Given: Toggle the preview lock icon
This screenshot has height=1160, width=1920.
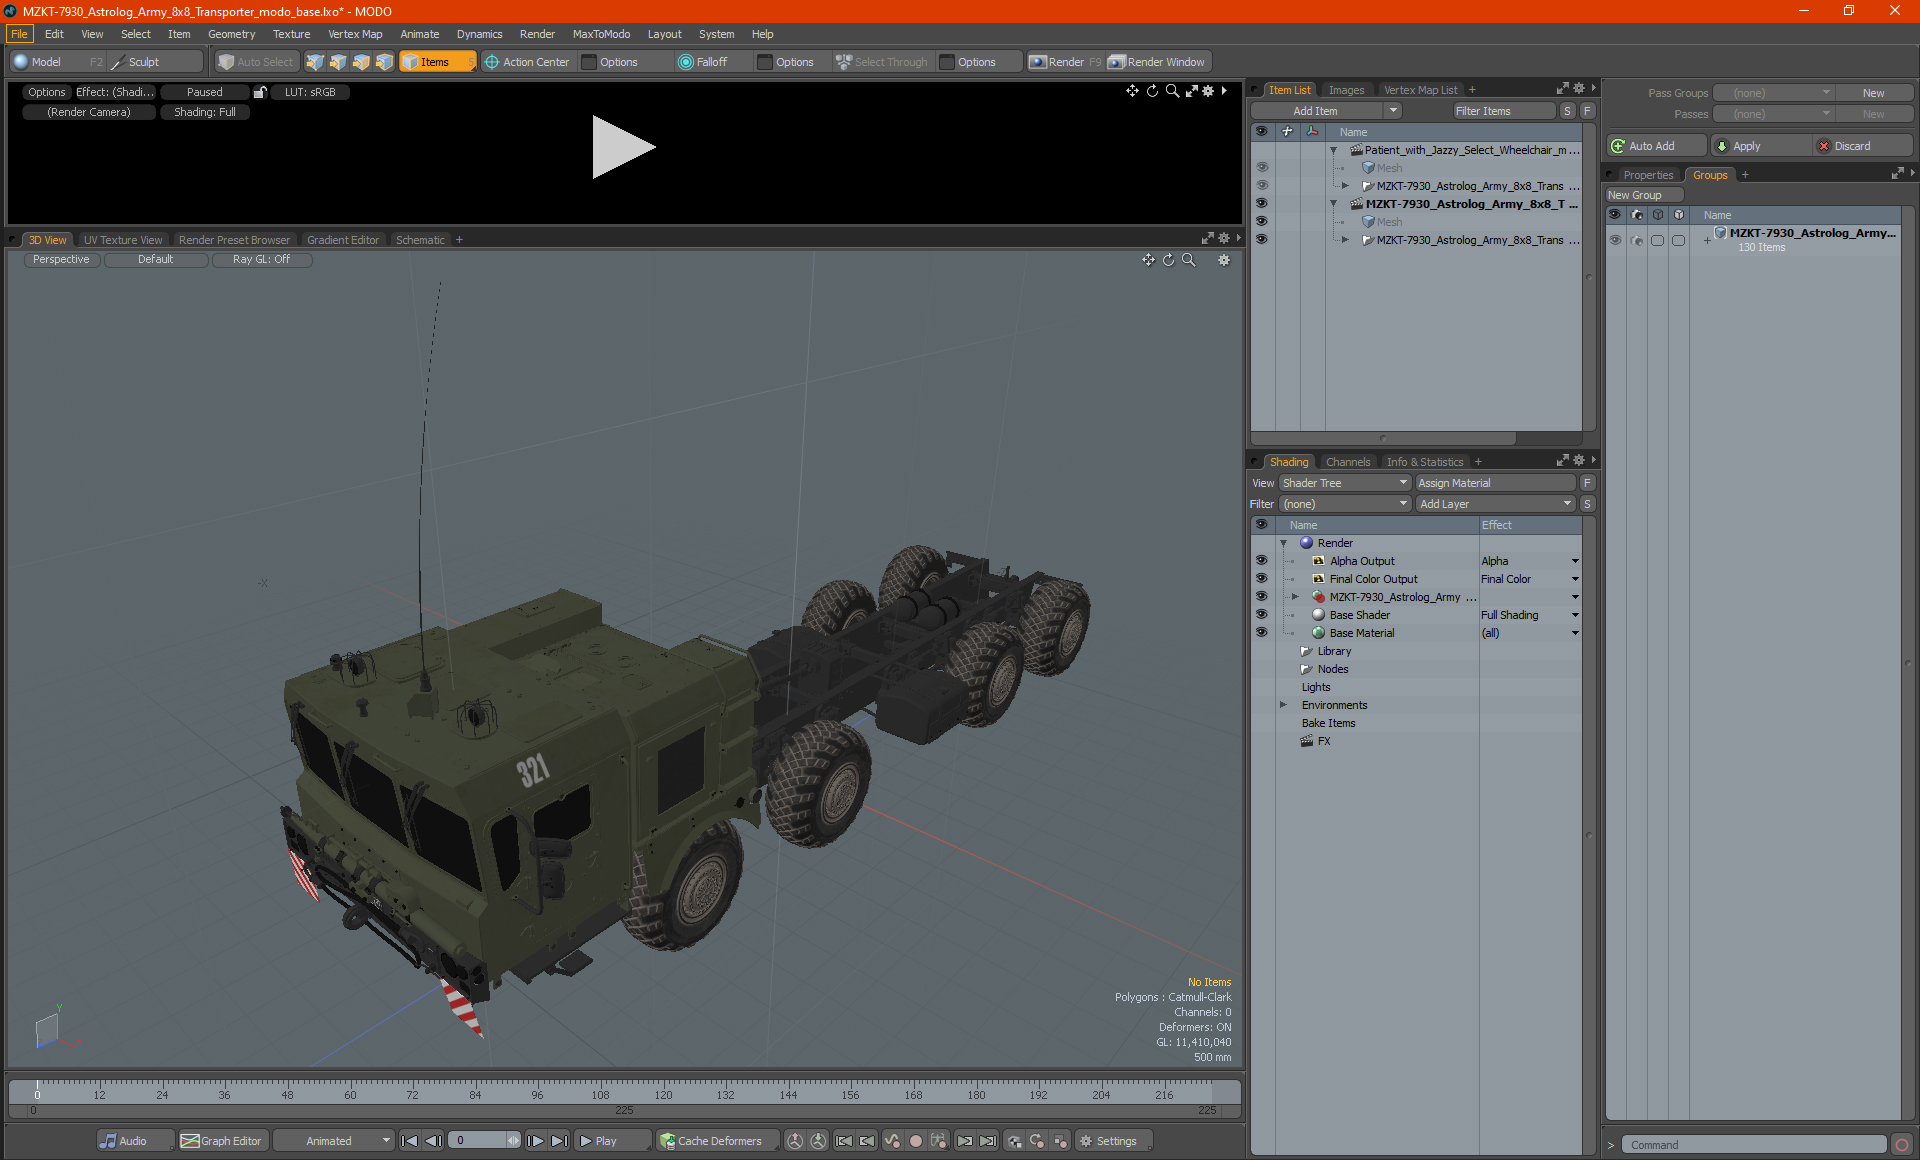Looking at the screenshot, I should 260,92.
